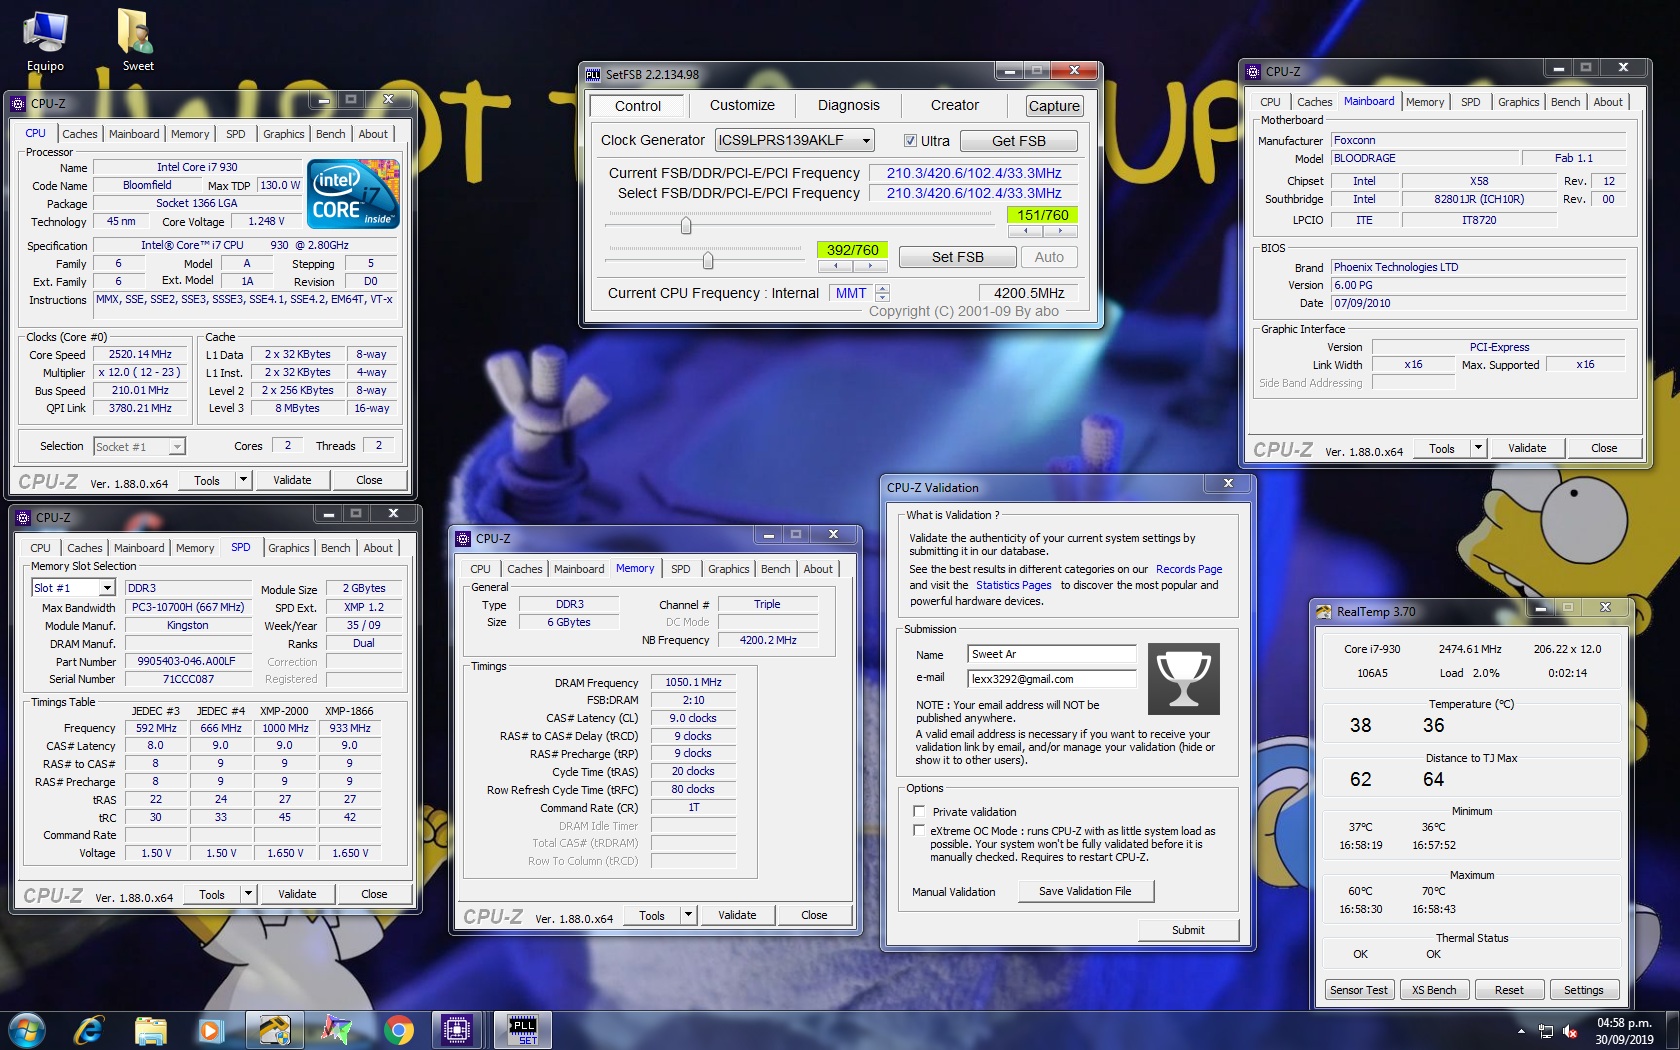Image resolution: width=1680 pixels, height=1050 pixels.
Task: Open the Creator tab in SetFSB
Action: click(955, 105)
